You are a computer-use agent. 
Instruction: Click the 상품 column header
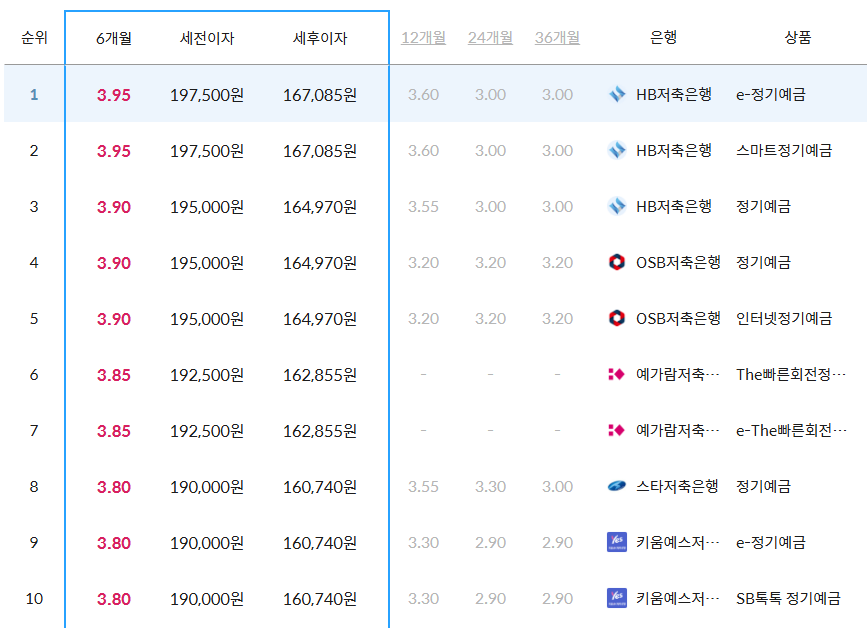click(x=797, y=37)
